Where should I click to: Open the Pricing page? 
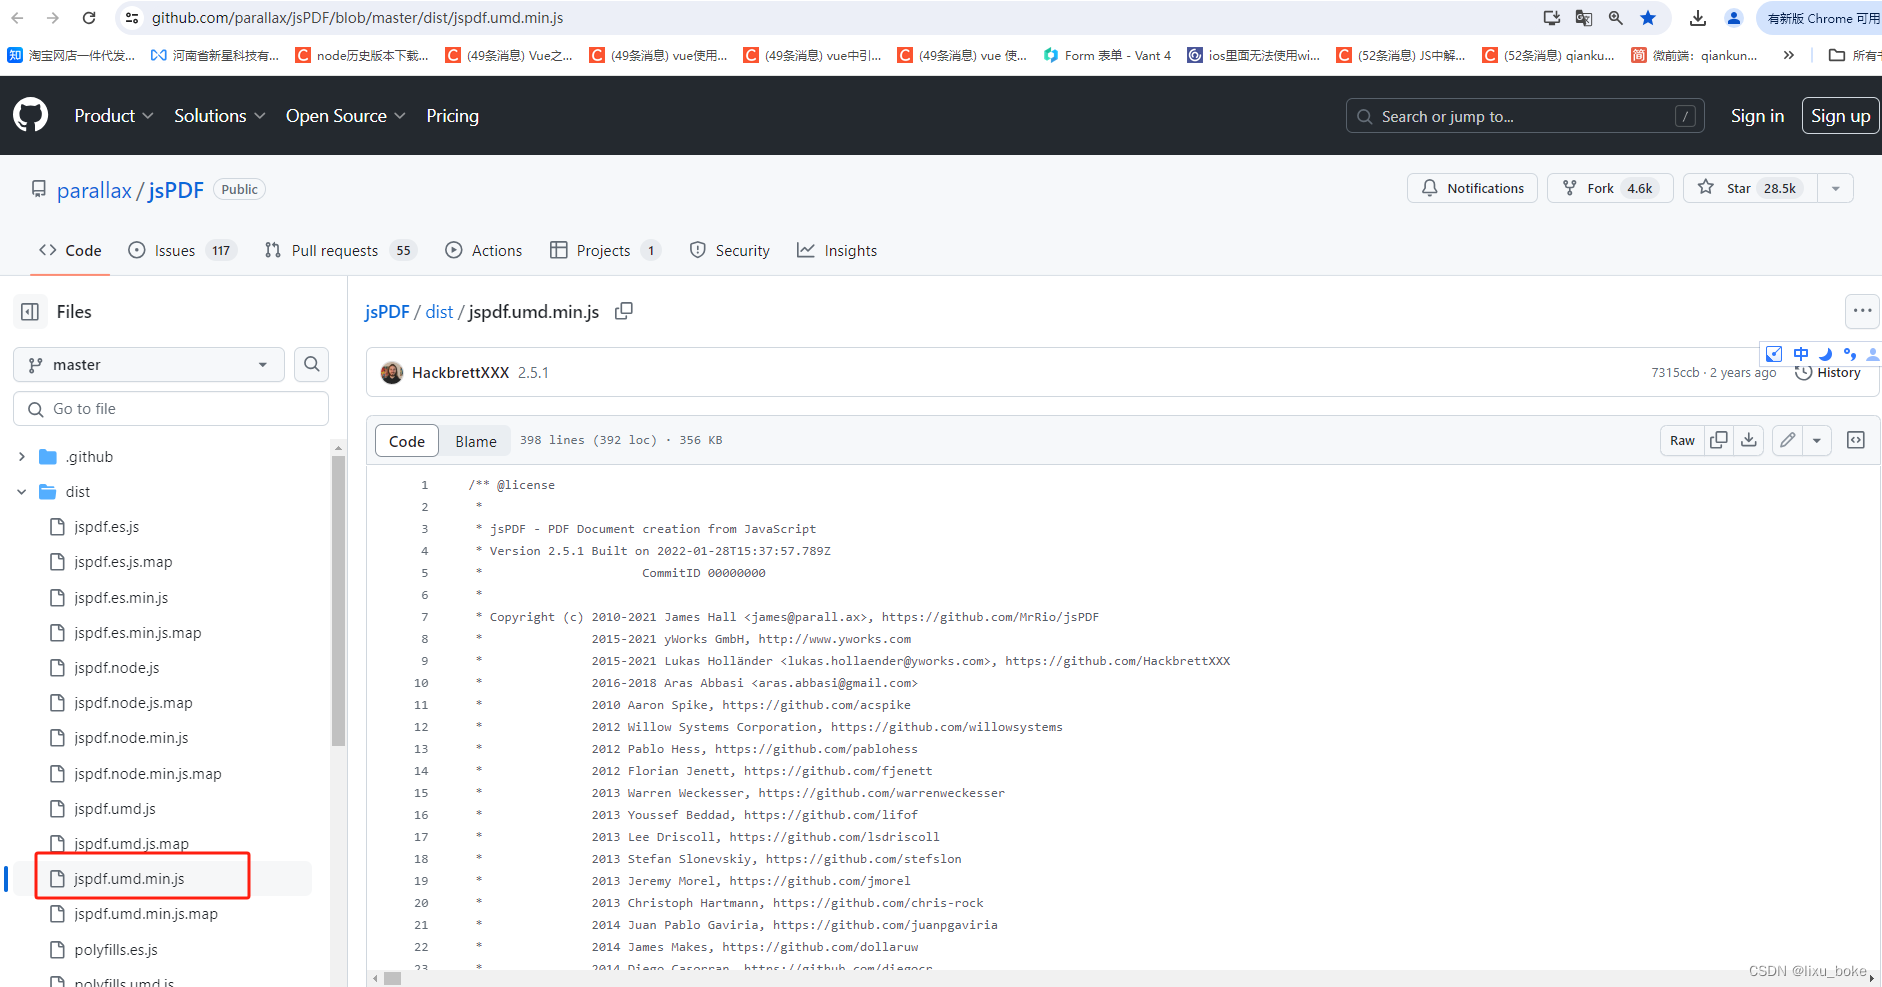pyautogui.click(x=452, y=116)
